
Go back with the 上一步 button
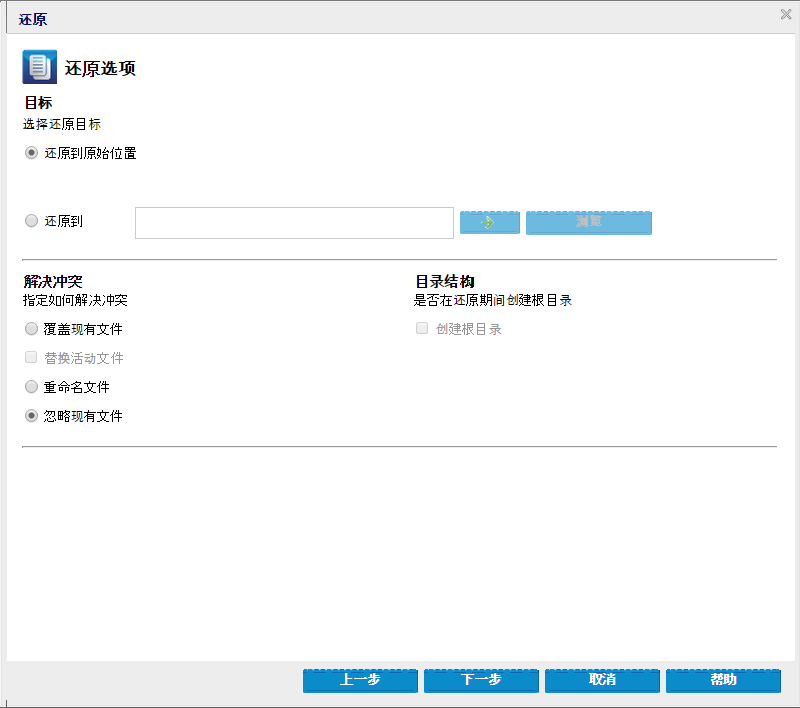(x=360, y=680)
